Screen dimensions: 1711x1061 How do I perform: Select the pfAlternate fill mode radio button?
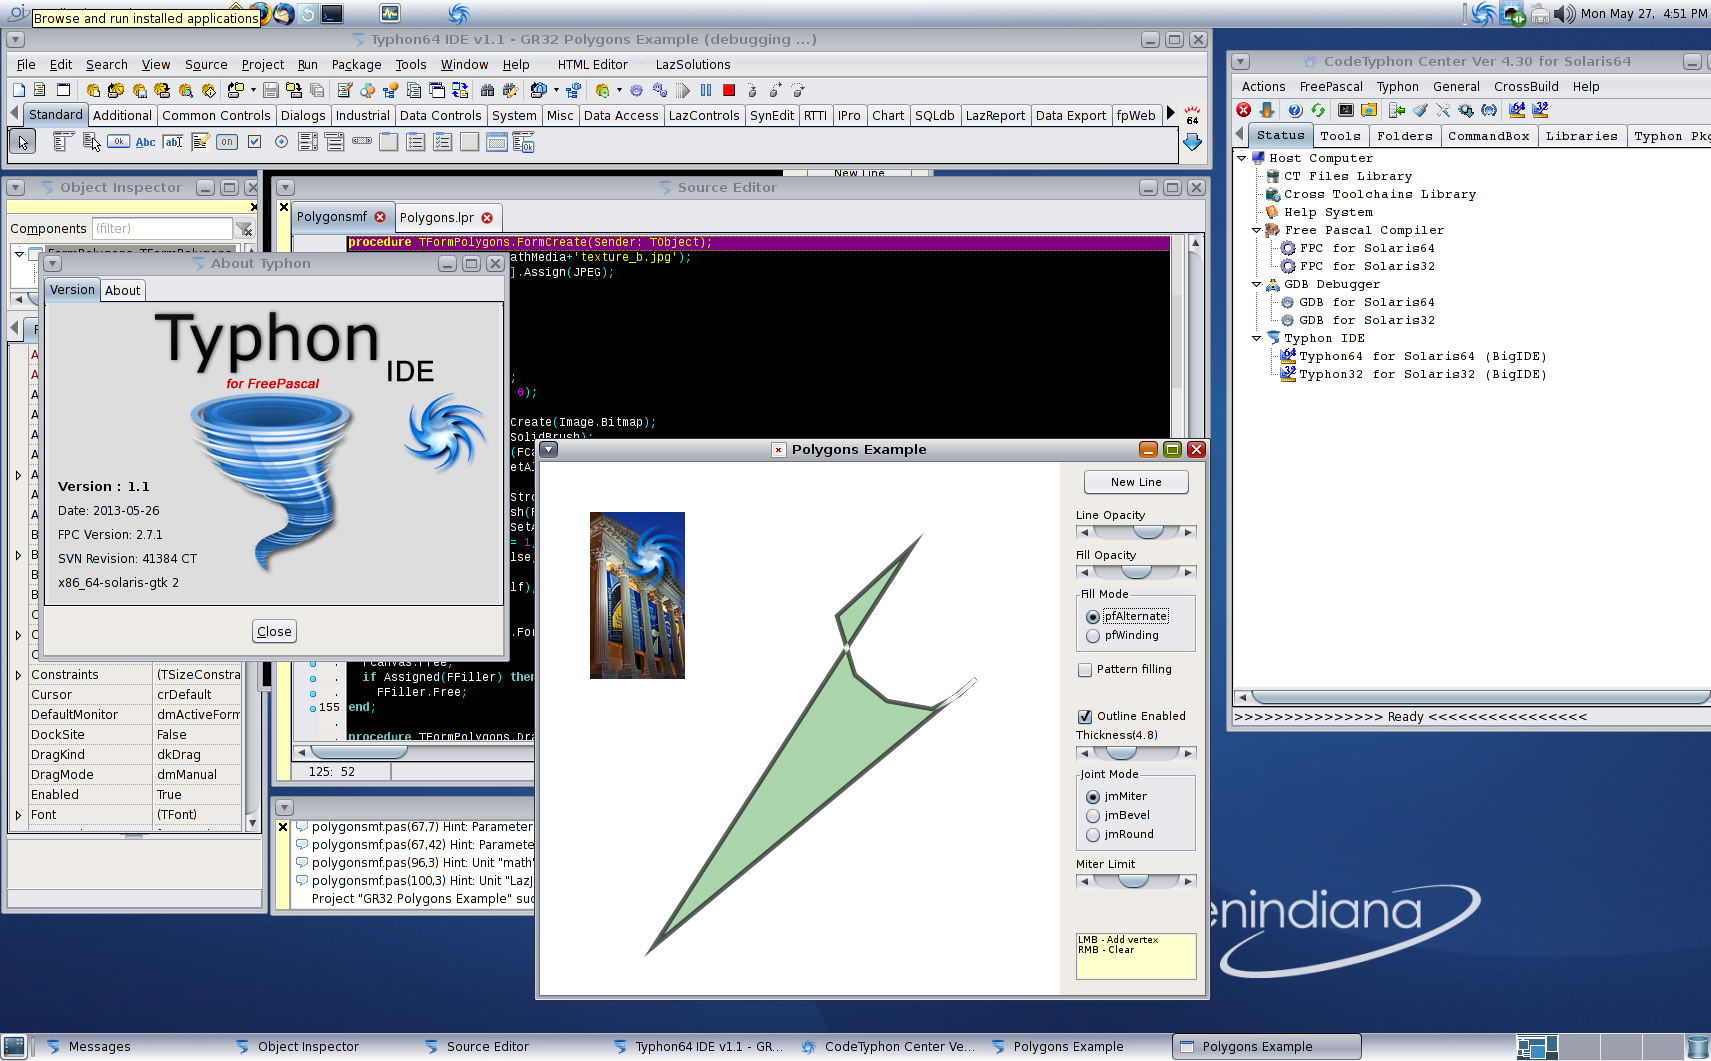(x=1092, y=617)
